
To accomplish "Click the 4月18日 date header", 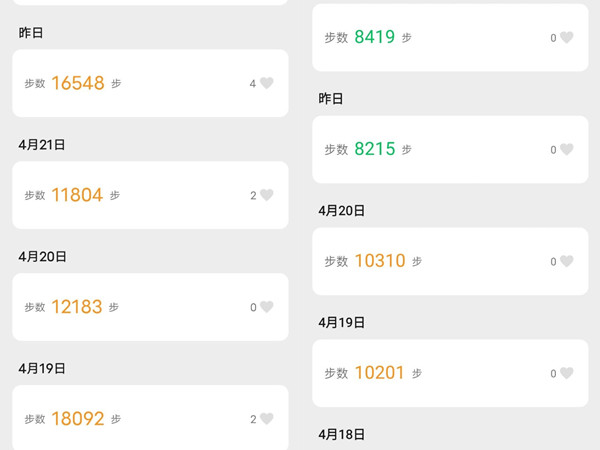I will 342,435.
